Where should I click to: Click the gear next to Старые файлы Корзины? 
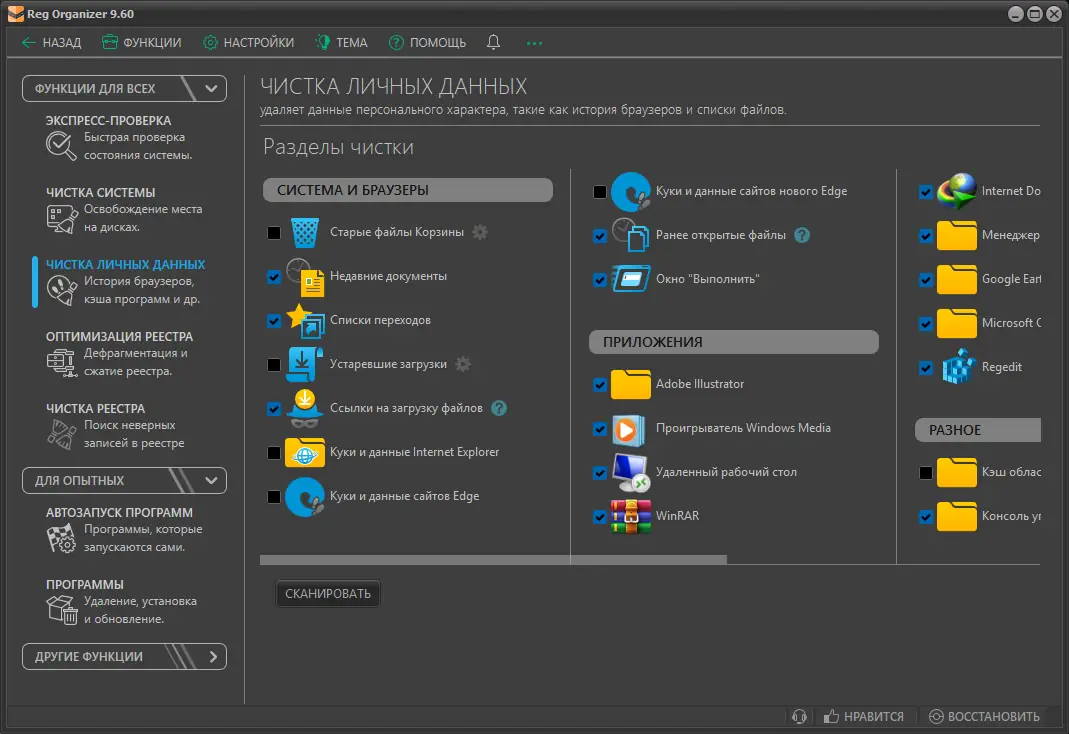pyautogui.click(x=478, y=231)
